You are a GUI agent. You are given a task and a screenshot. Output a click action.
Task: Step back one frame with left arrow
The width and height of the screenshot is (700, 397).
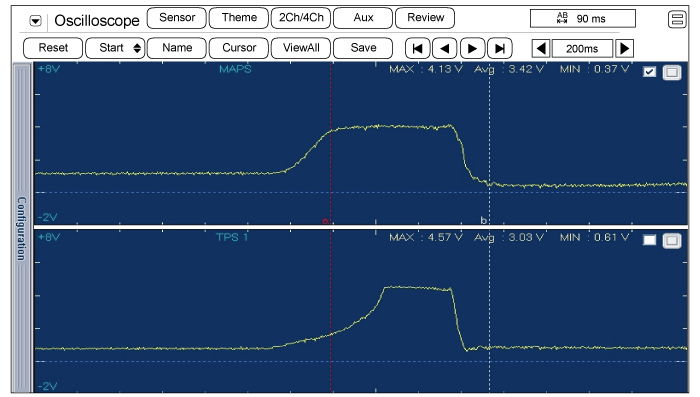(x=445, y=48)
